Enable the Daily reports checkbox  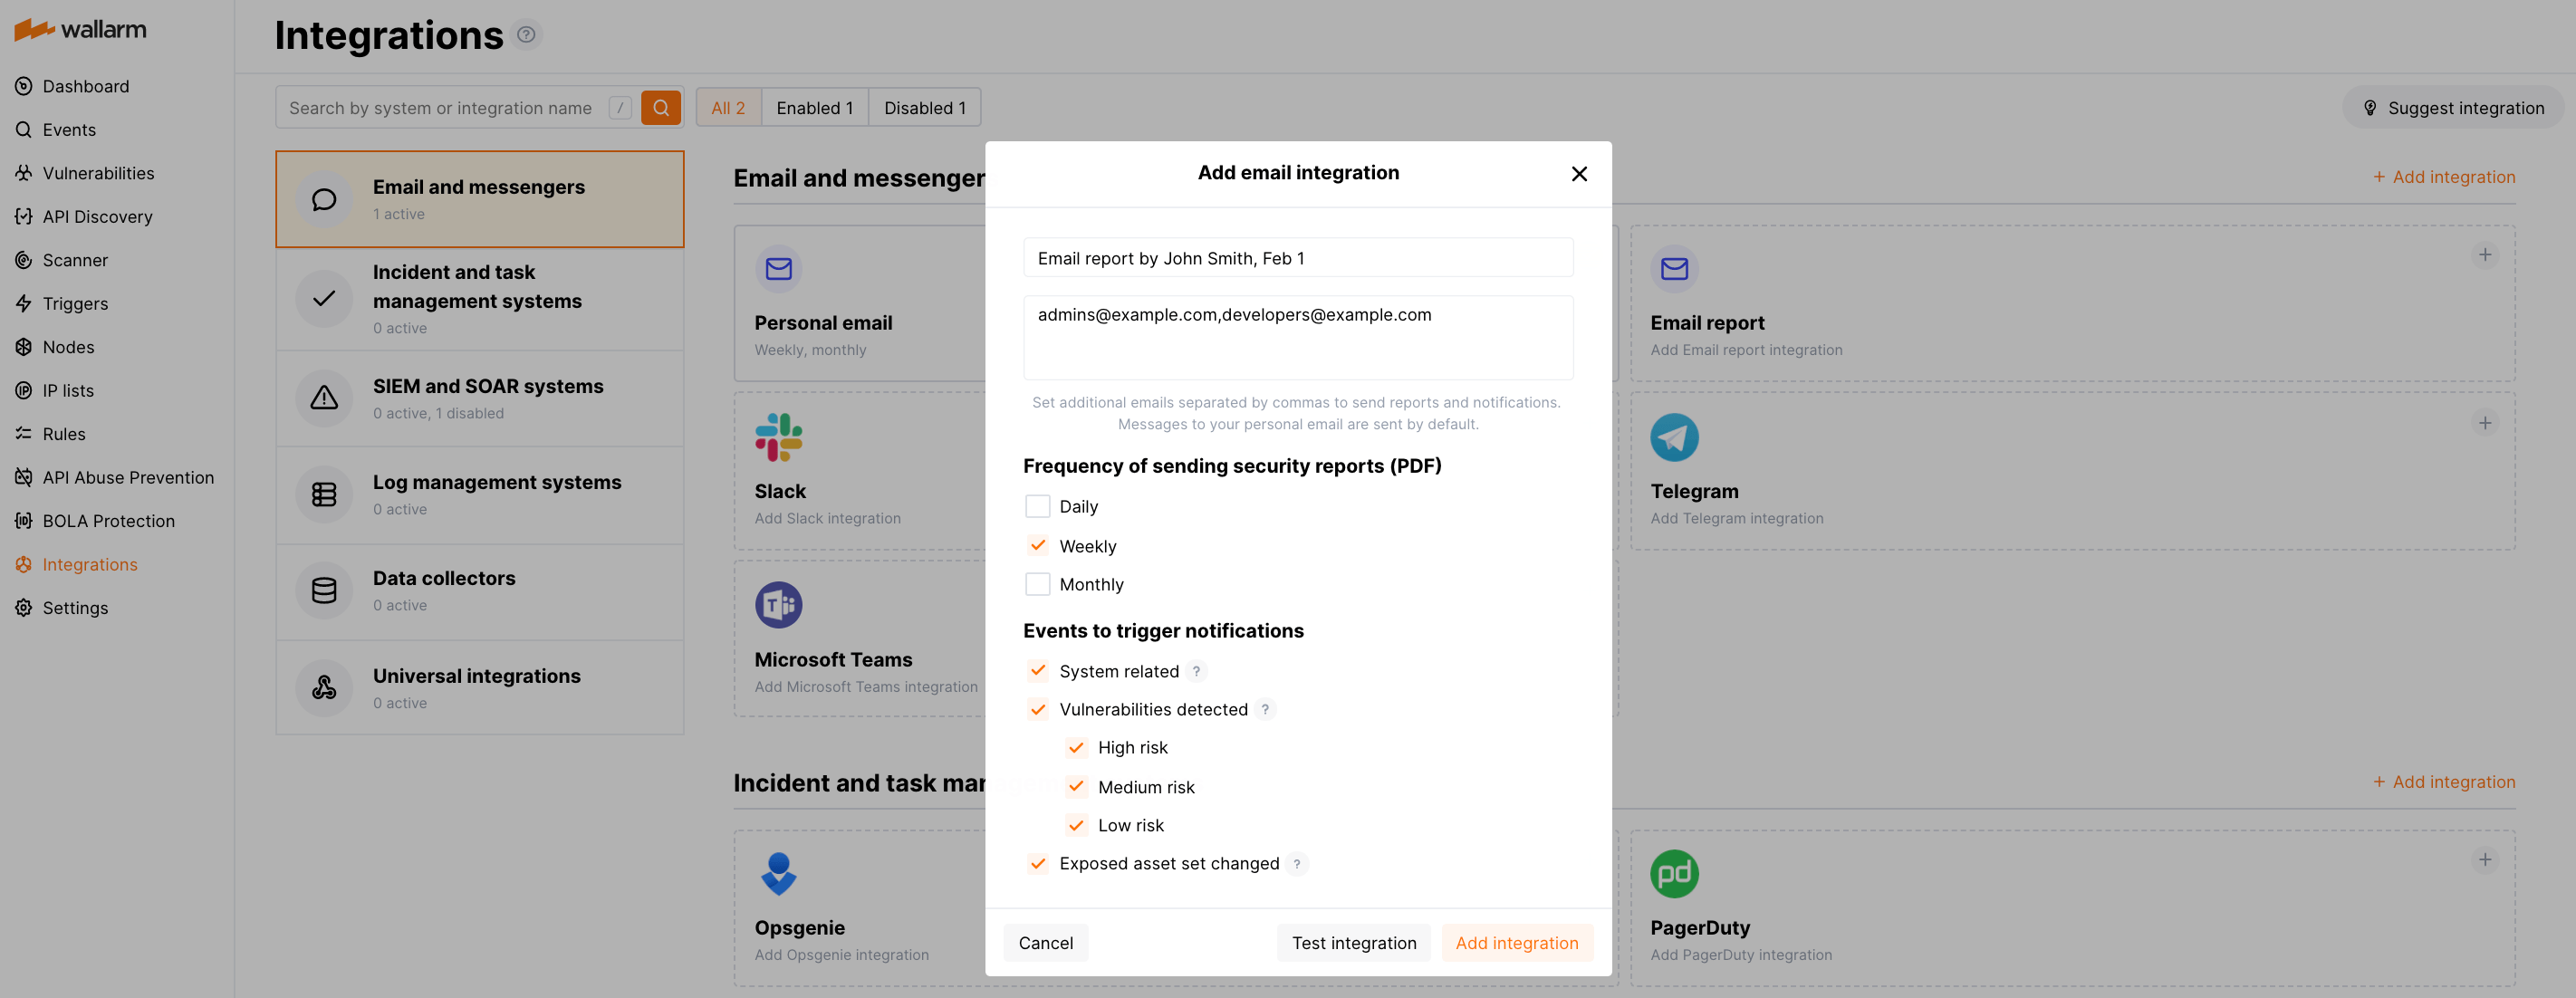tap(1038, 506)
